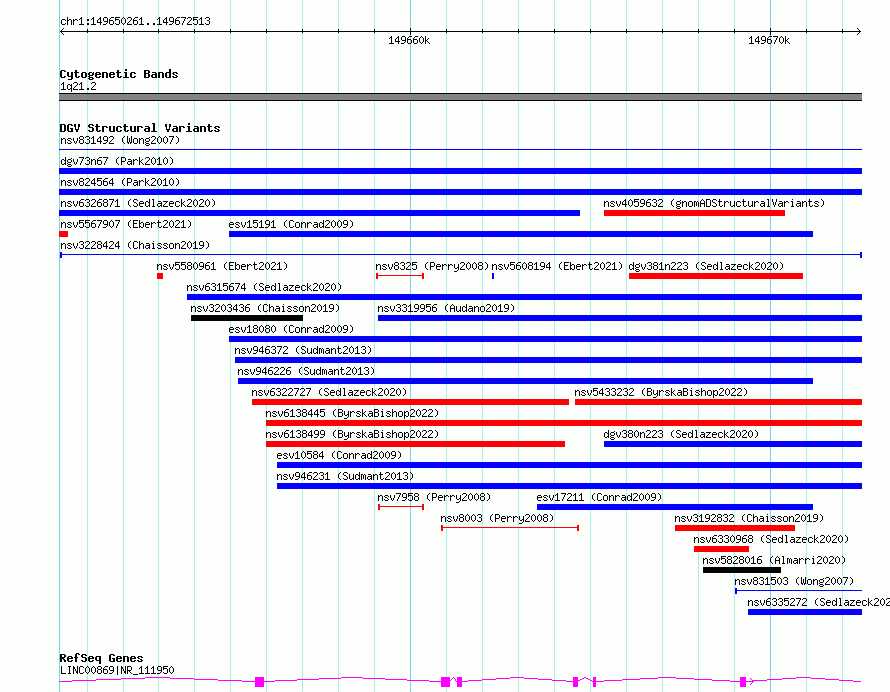Select first magenta exon of LINC00869
This screenshot has width=890, height=692.
(259, 682)
